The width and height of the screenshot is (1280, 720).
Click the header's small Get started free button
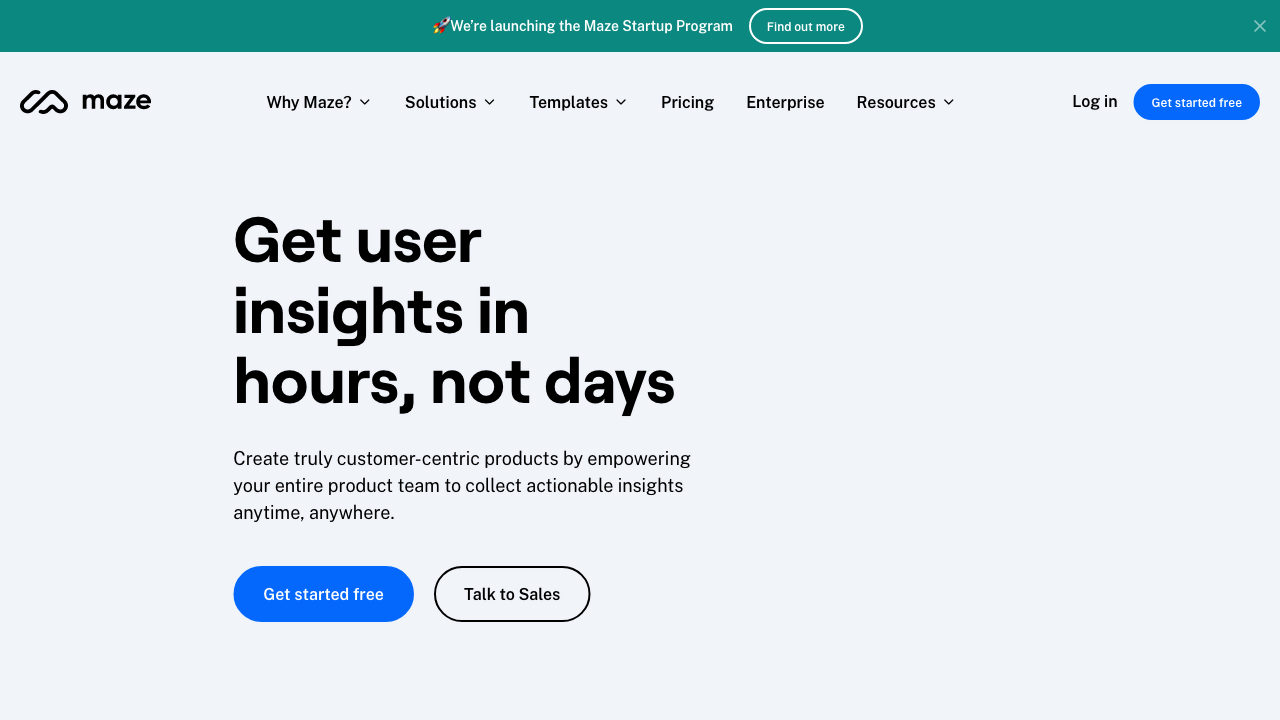coord(1196,102)
